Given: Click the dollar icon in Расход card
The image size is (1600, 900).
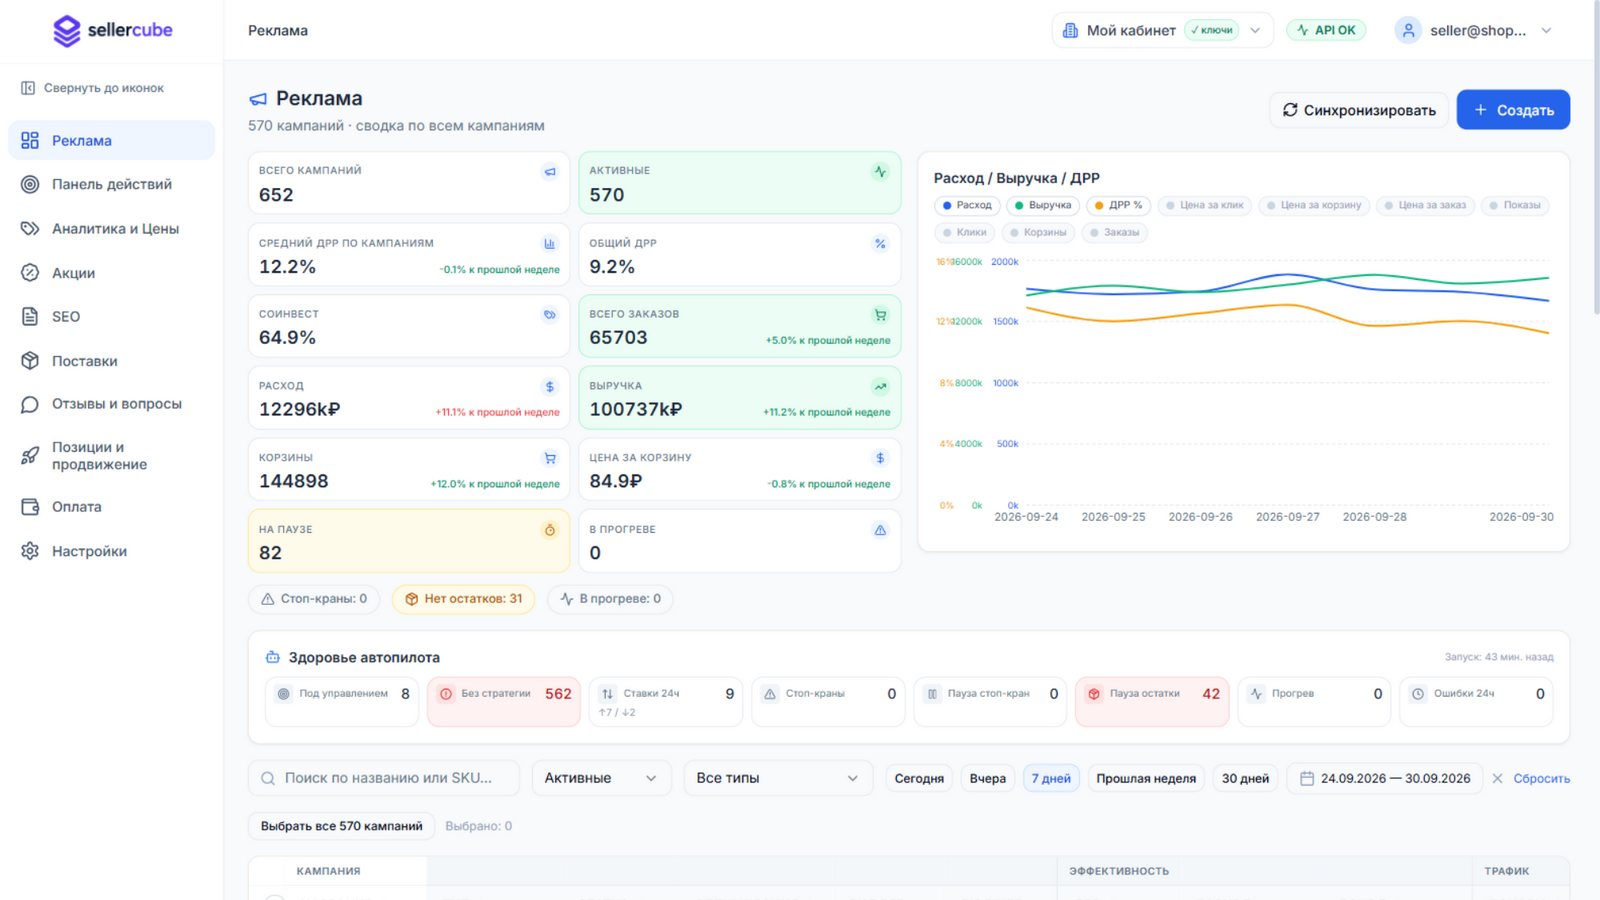Looking at the screenshot, I should [549, 387].
